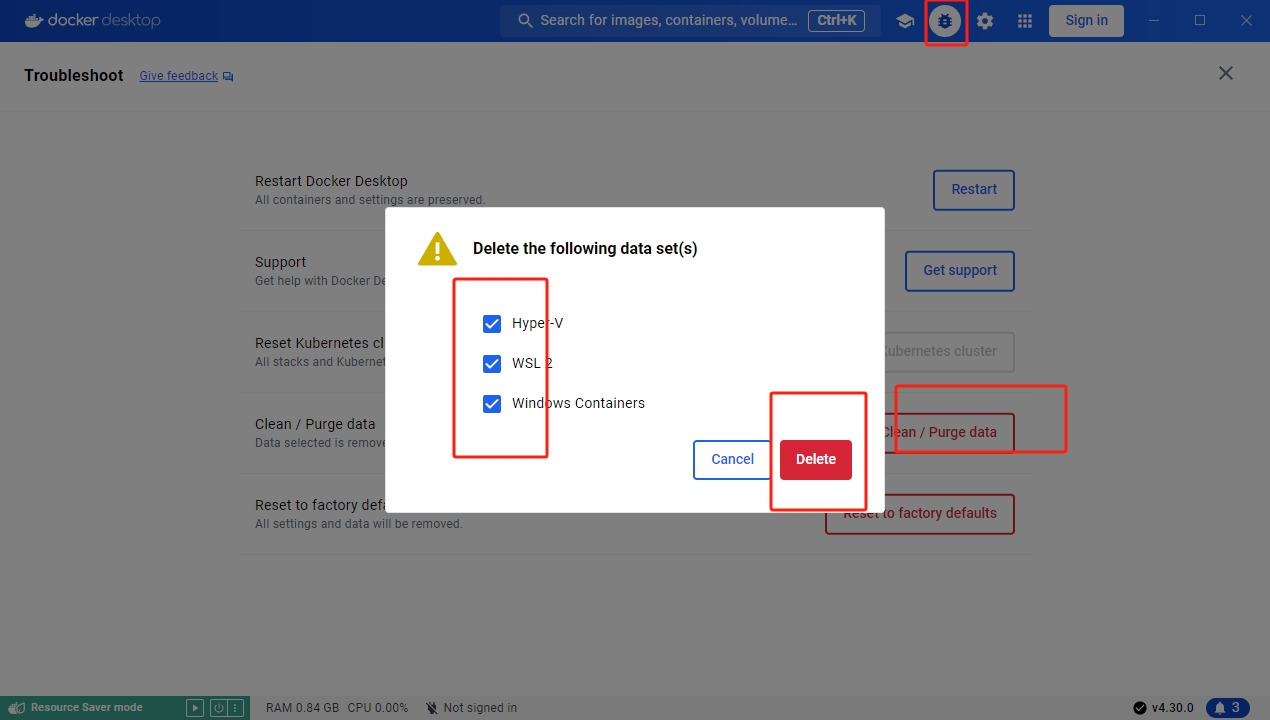This screenshot has height=720, width=1270.
Task: Click the Restart button
Action: (x=973, y=190)
